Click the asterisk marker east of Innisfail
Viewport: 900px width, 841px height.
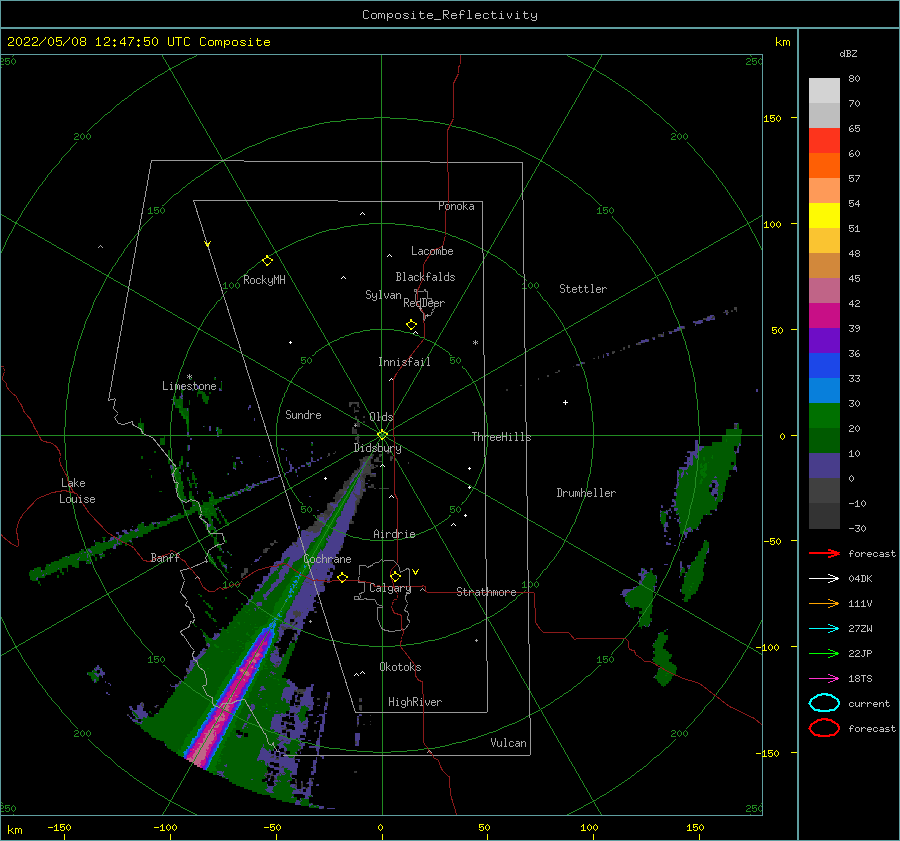475,343
